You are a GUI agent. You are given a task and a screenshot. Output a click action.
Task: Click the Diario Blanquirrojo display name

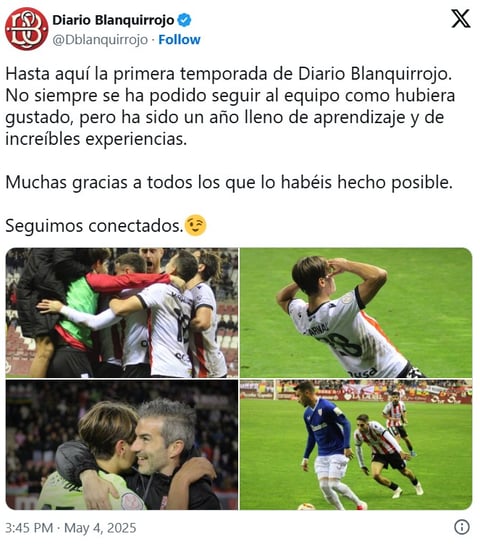(x=113, y=20)
